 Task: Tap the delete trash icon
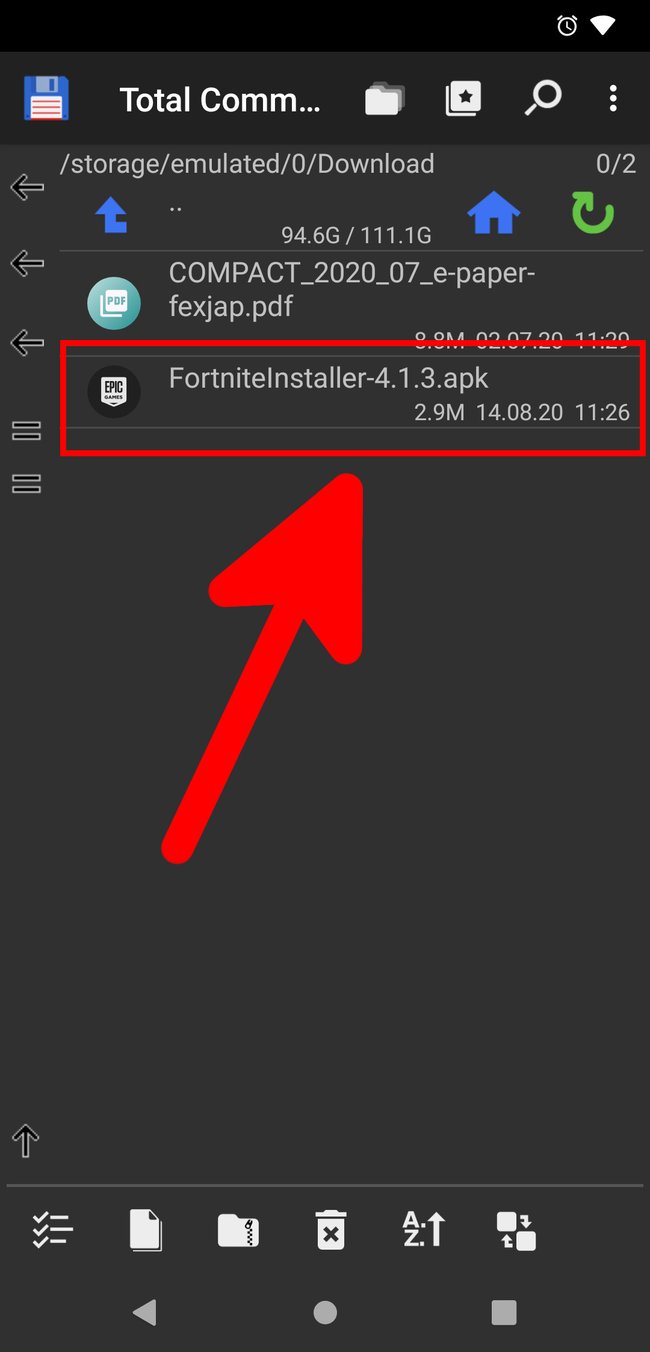331,1230
